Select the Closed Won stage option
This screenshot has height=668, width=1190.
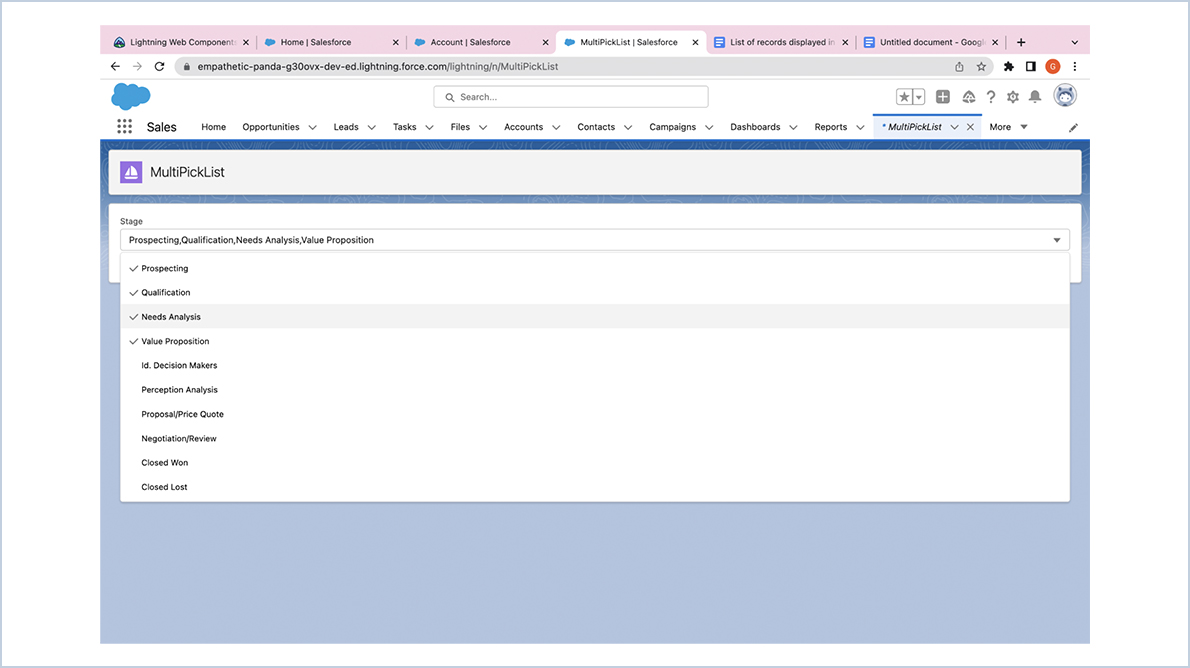pos(164,462)
